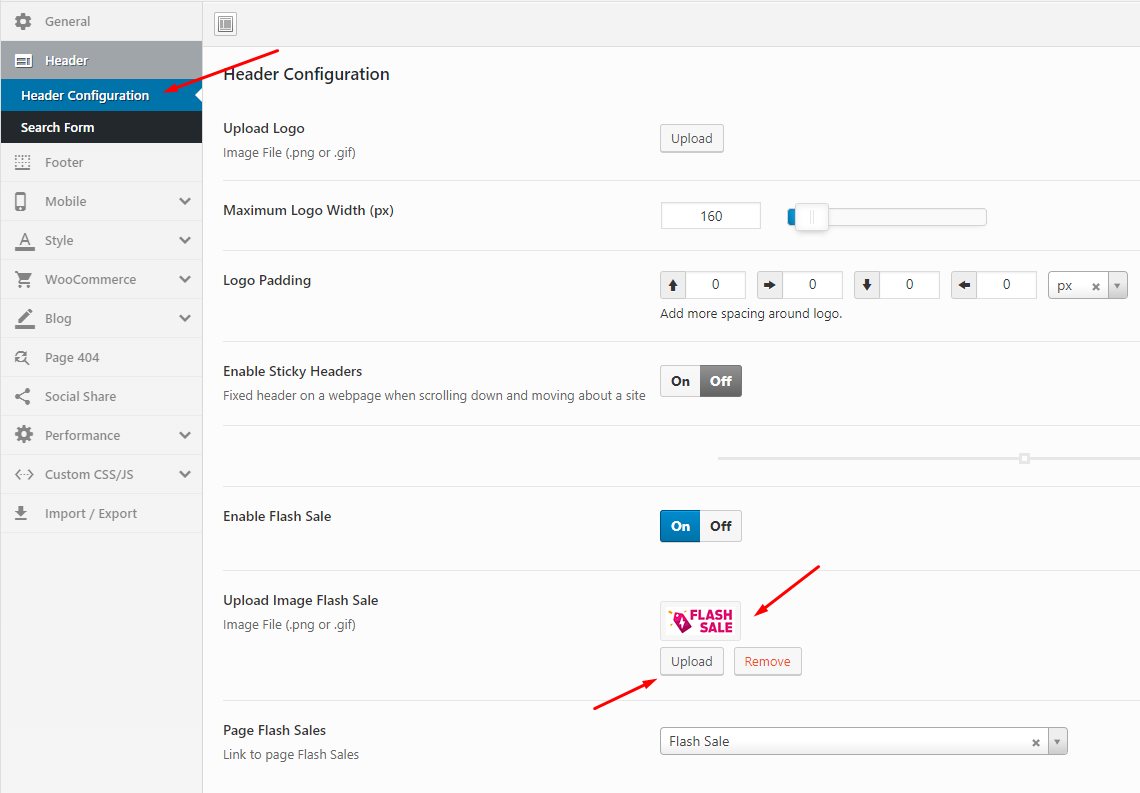Expand the Custom CSS/JS section chevron
Screen dimensions: 1140x793
[x=185, y=474]
